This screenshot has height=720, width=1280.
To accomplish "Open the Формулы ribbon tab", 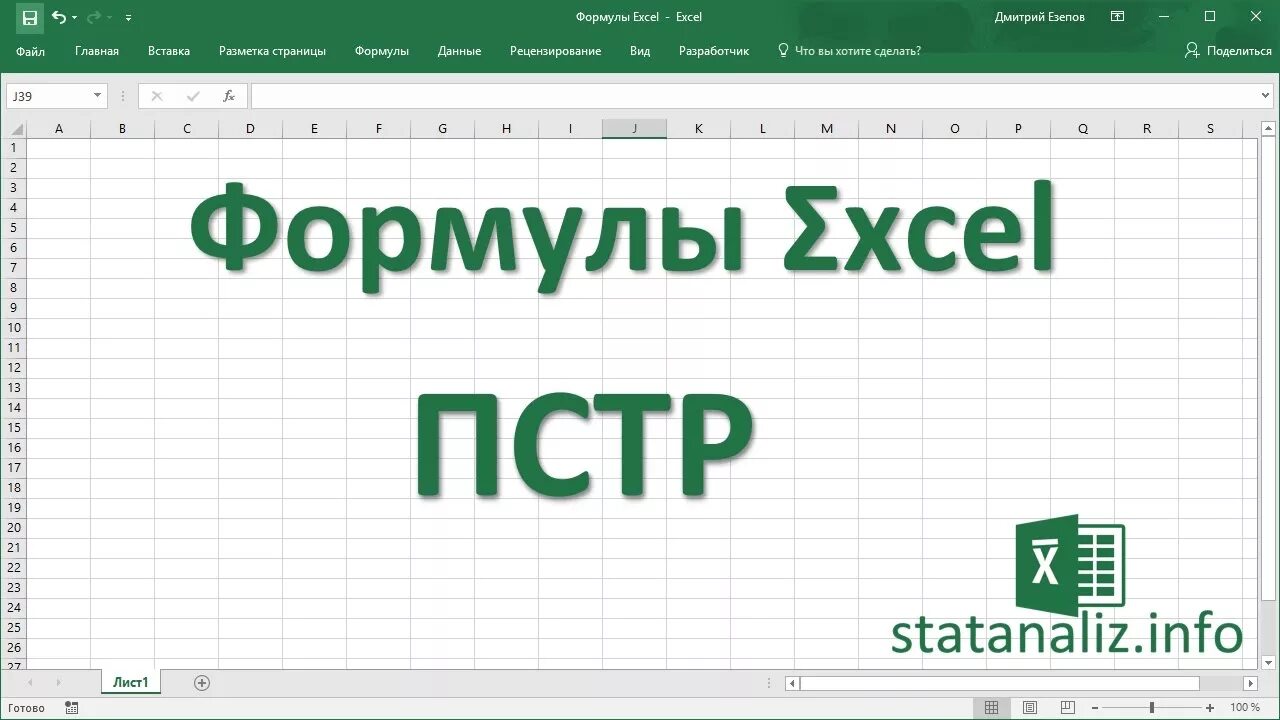I will coord(382,51).
